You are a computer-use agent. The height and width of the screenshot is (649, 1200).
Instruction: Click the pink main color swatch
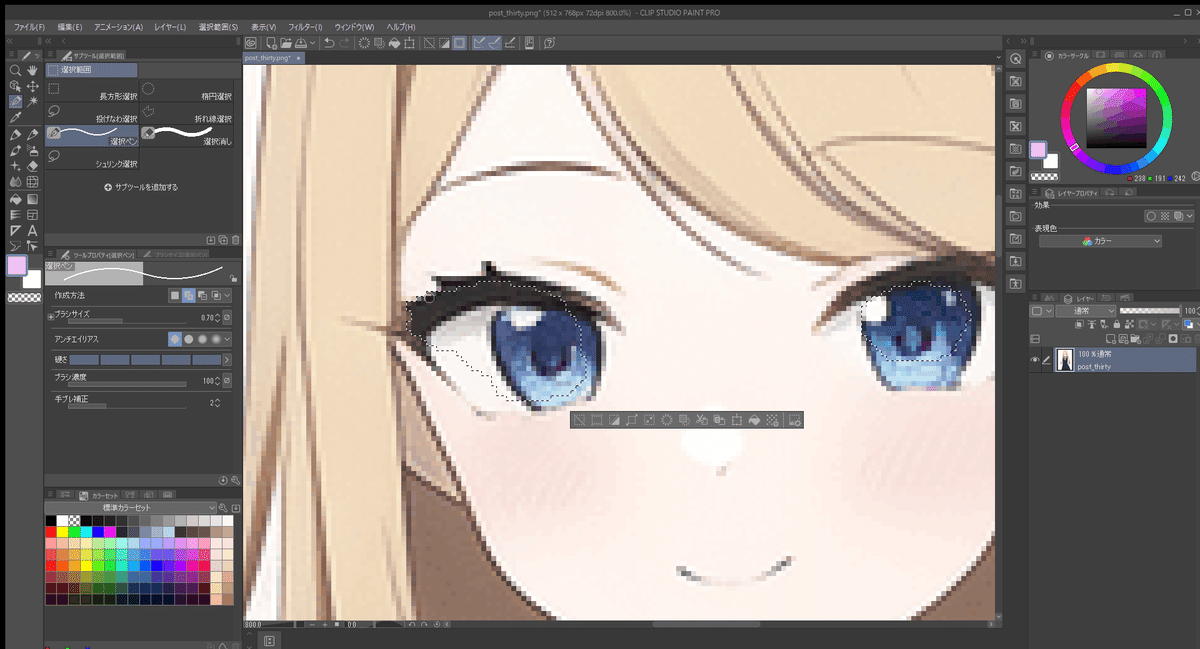[17, 266]
